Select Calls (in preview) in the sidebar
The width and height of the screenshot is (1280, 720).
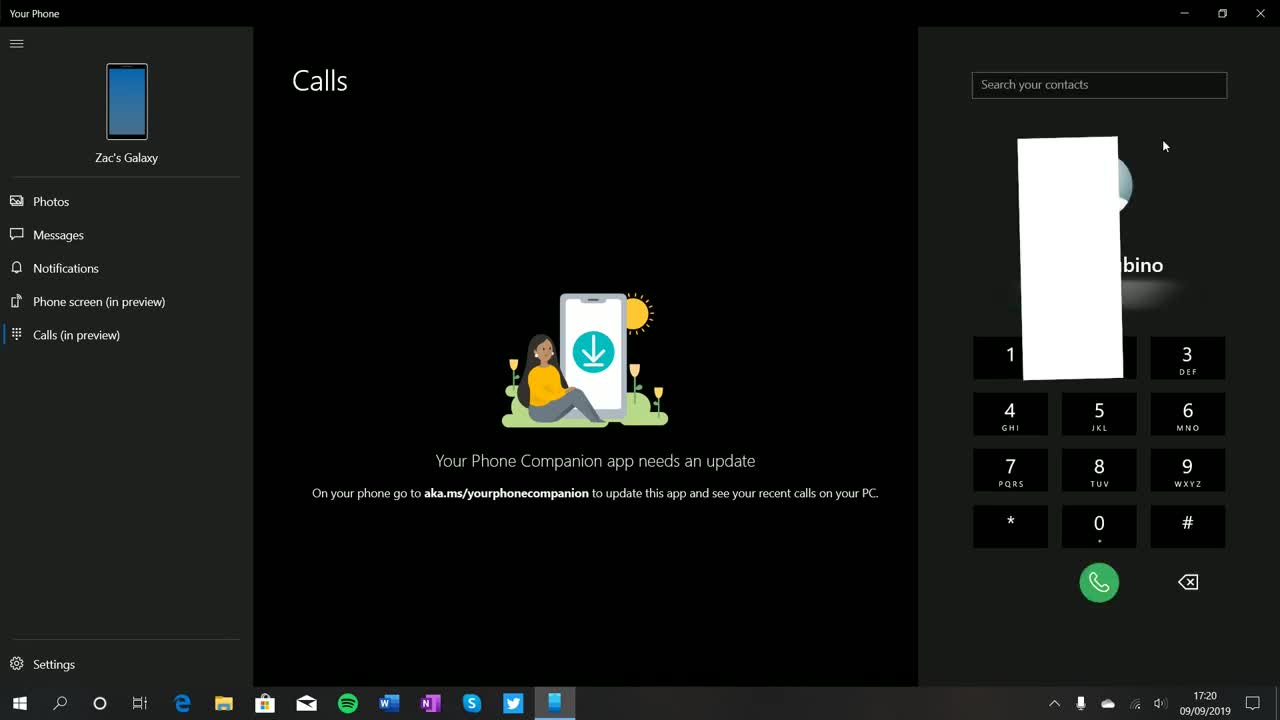[126, 335]
